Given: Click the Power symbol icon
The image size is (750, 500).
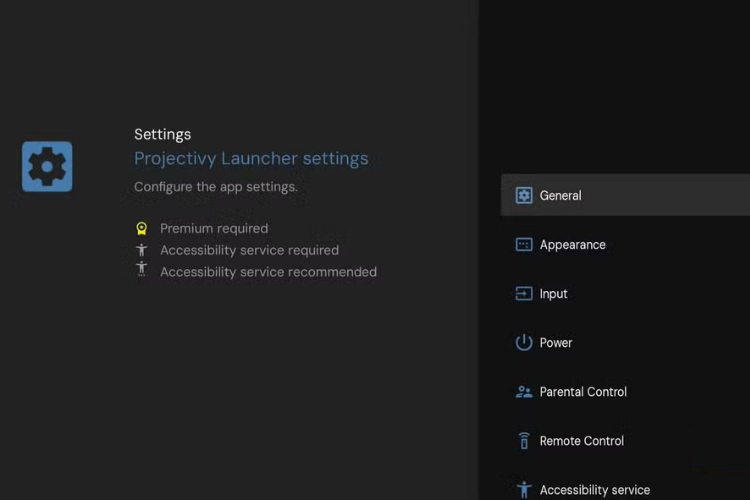Looking at the screenshot, I should point(524,342).
